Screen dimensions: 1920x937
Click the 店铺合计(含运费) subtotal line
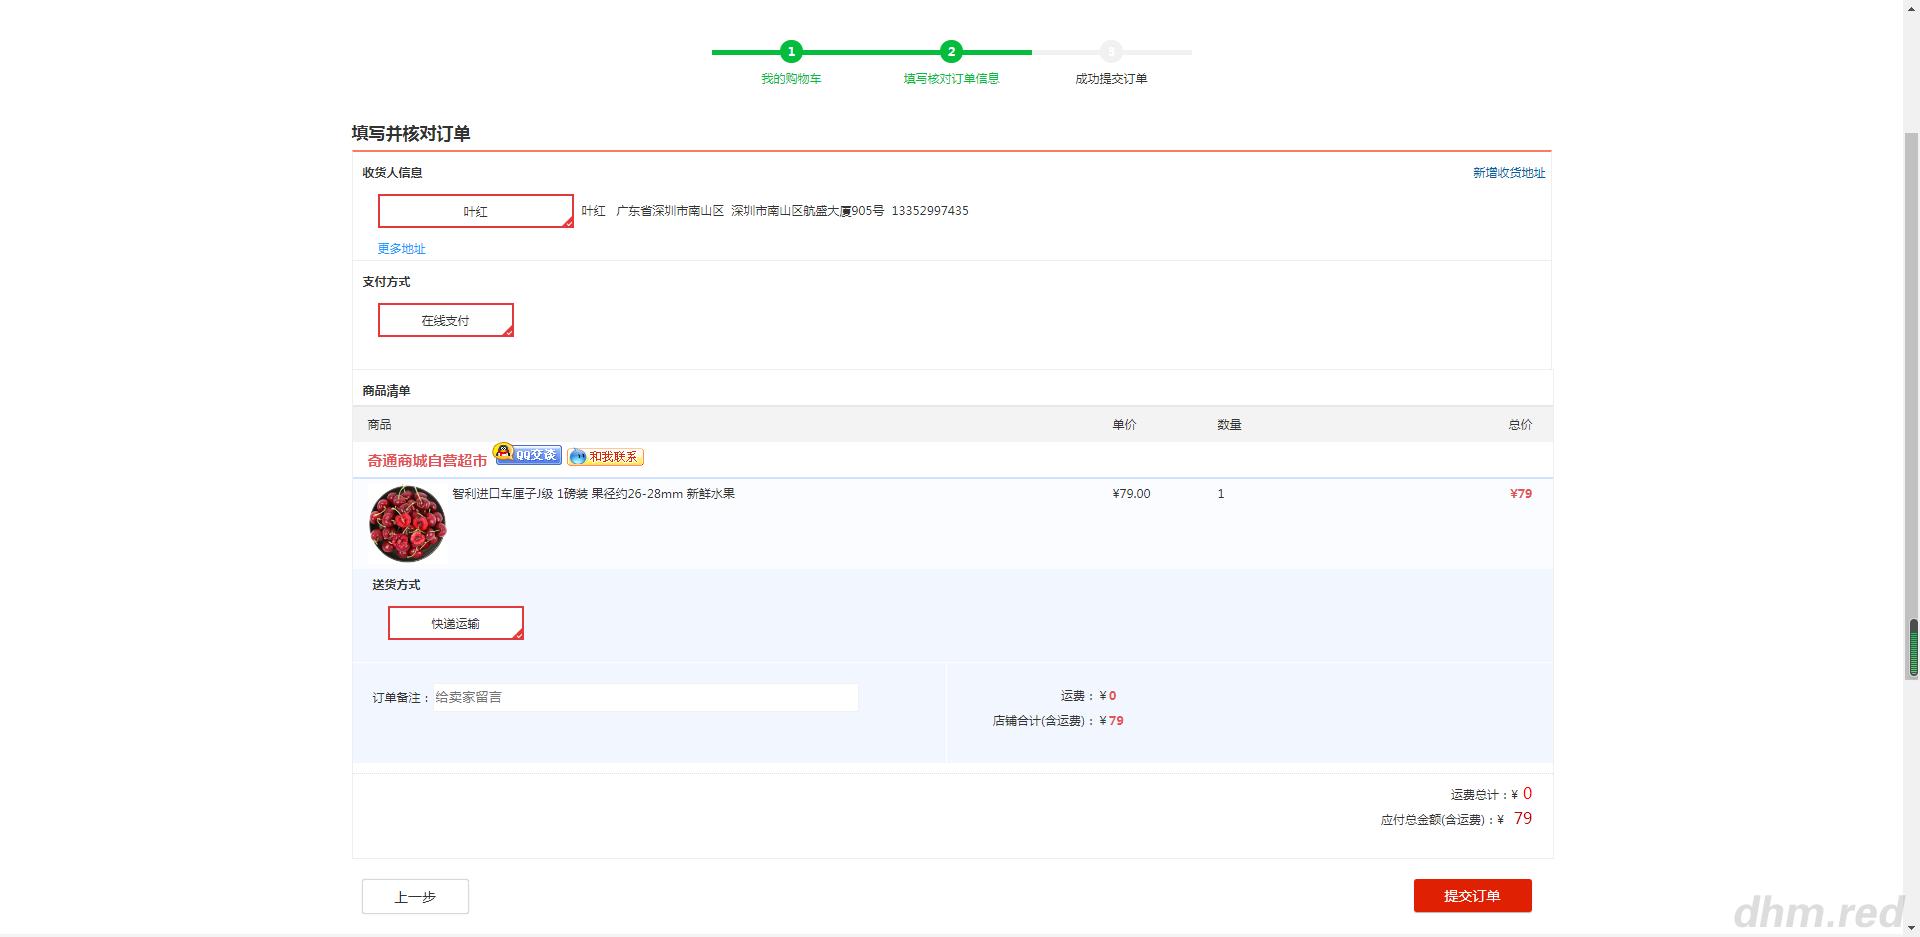pyautogui.click(x=1058, y=721)
